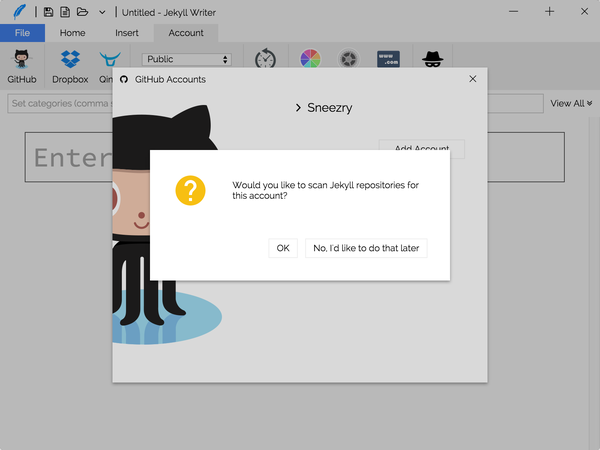The height and width of the screenshot is (450, 600).
Task: Click the Qiniu bull horns icon
Action: (x=110, y=59)
